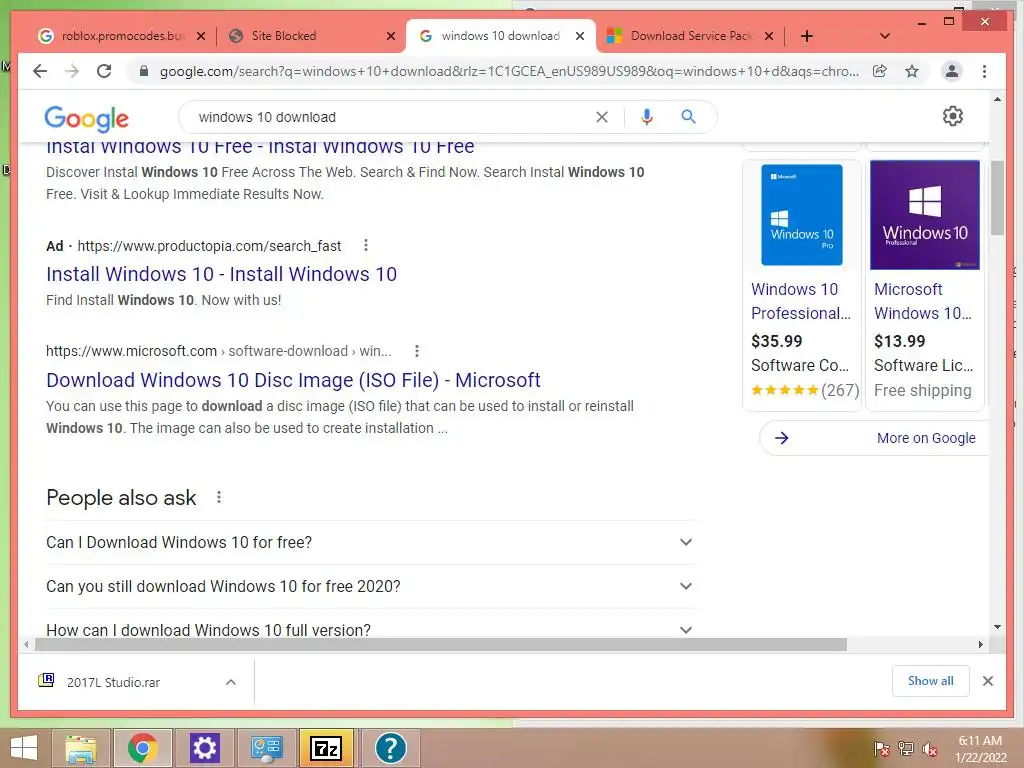Click the blue Windows 10 Pro image
This screenshot has width=1024, height=768.
coord(801,215)
